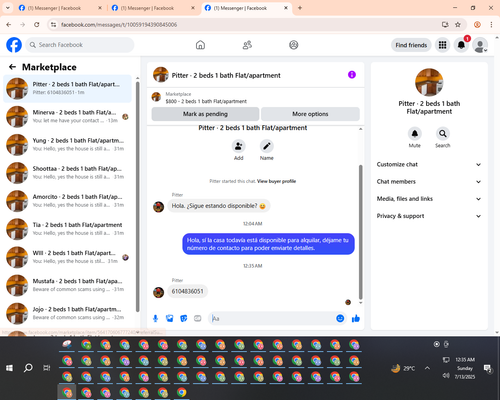500x400 pixels.
Task: Open the Windows Action Center notifications
Action: pos(488,368)
